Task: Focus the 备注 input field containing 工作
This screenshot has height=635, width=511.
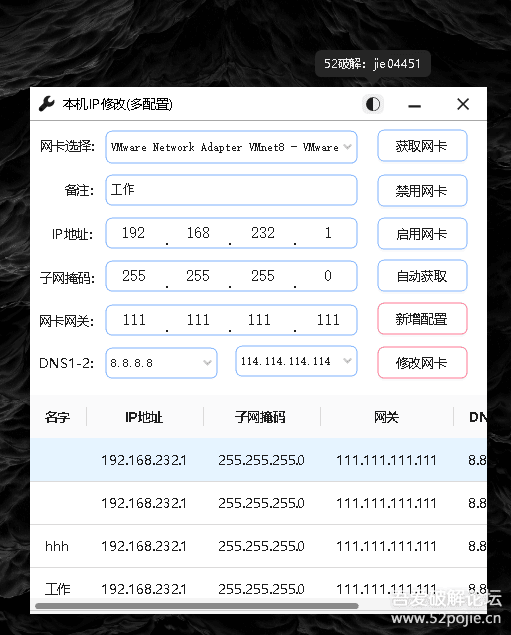Action: pos(231,190)
